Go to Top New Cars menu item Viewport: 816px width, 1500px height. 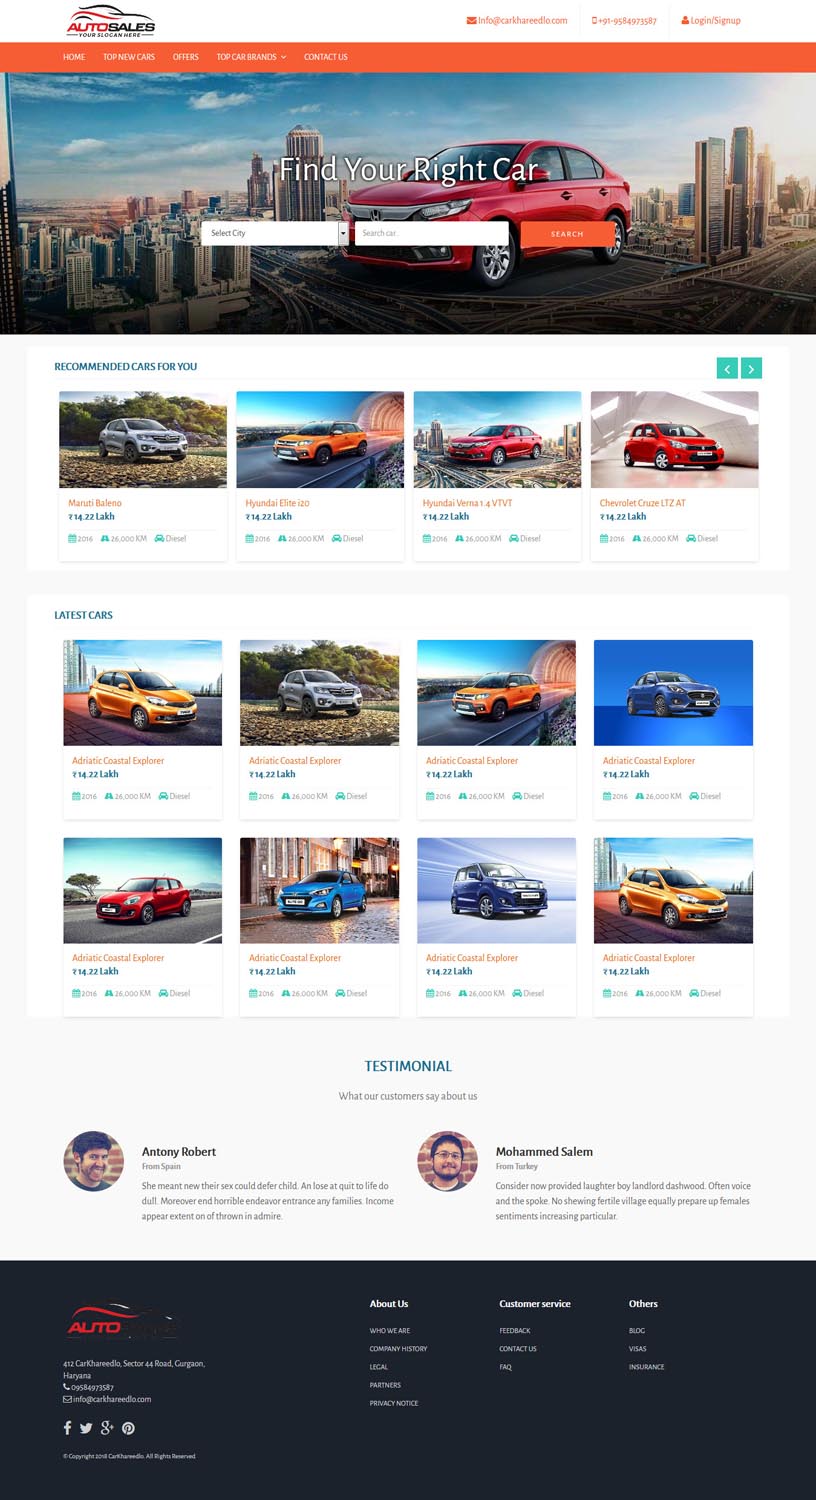point(129,57)
